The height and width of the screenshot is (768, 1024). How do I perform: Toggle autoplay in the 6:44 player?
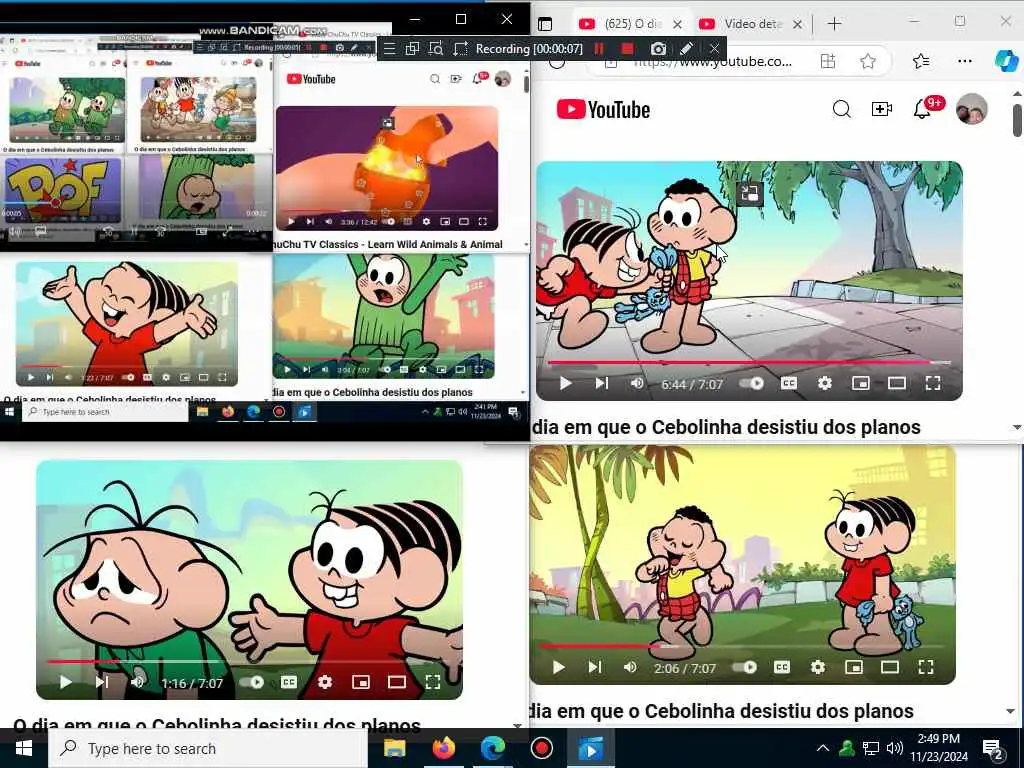(752, 383)
